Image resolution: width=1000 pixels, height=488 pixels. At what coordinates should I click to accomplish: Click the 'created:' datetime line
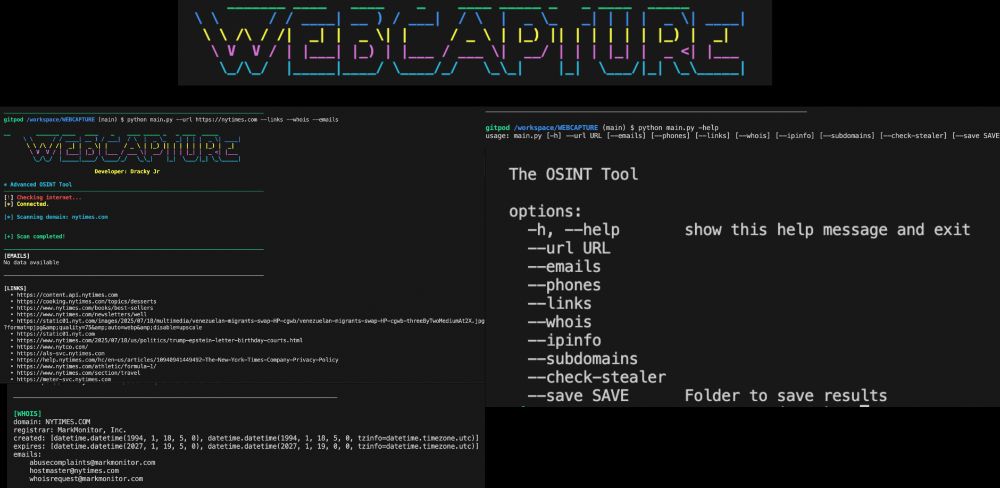(x=246, y=438)
